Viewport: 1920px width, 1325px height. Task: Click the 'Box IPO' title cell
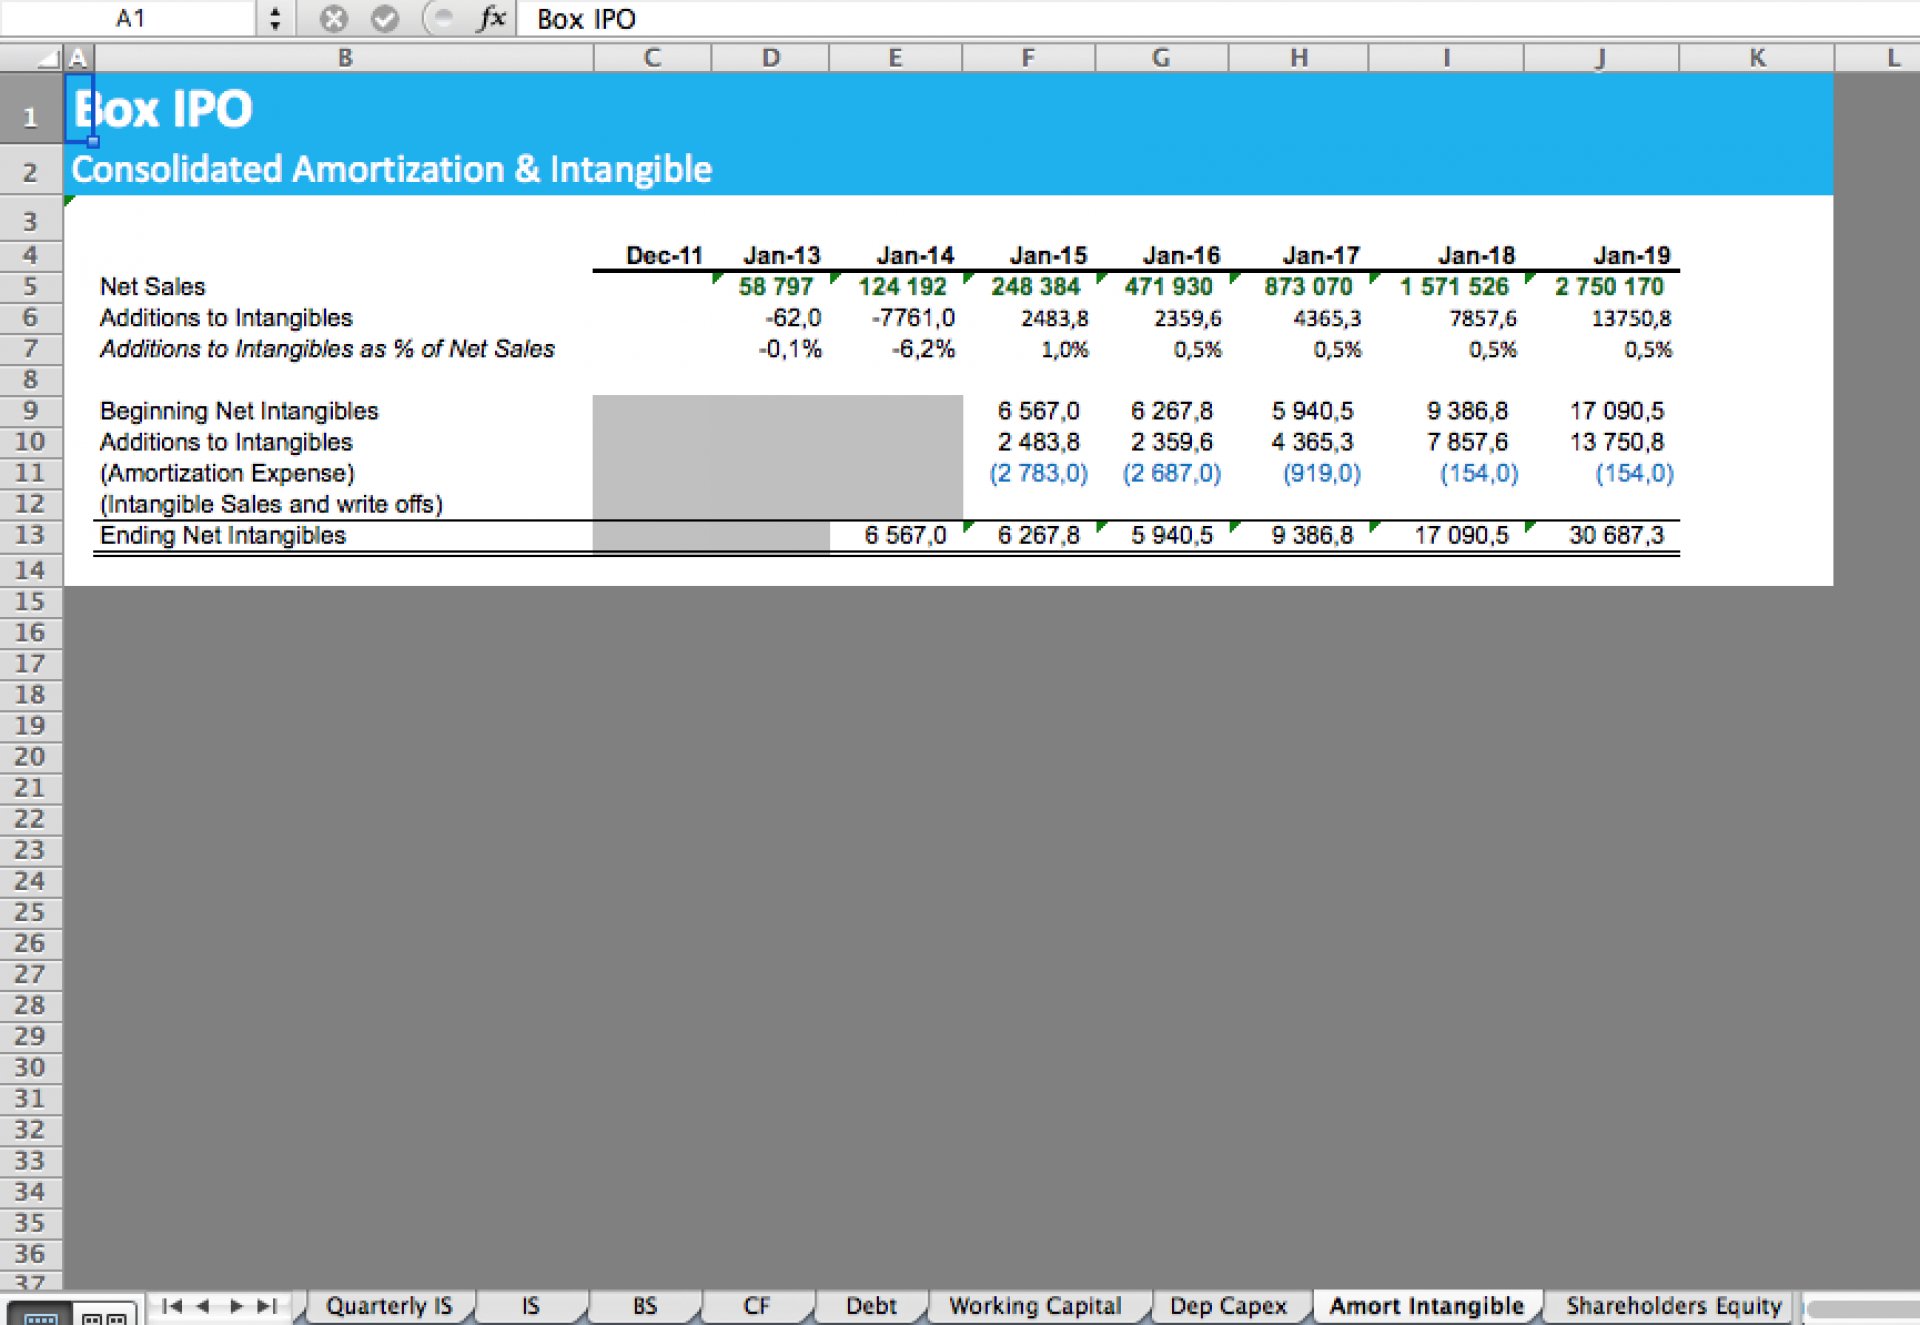163,109
